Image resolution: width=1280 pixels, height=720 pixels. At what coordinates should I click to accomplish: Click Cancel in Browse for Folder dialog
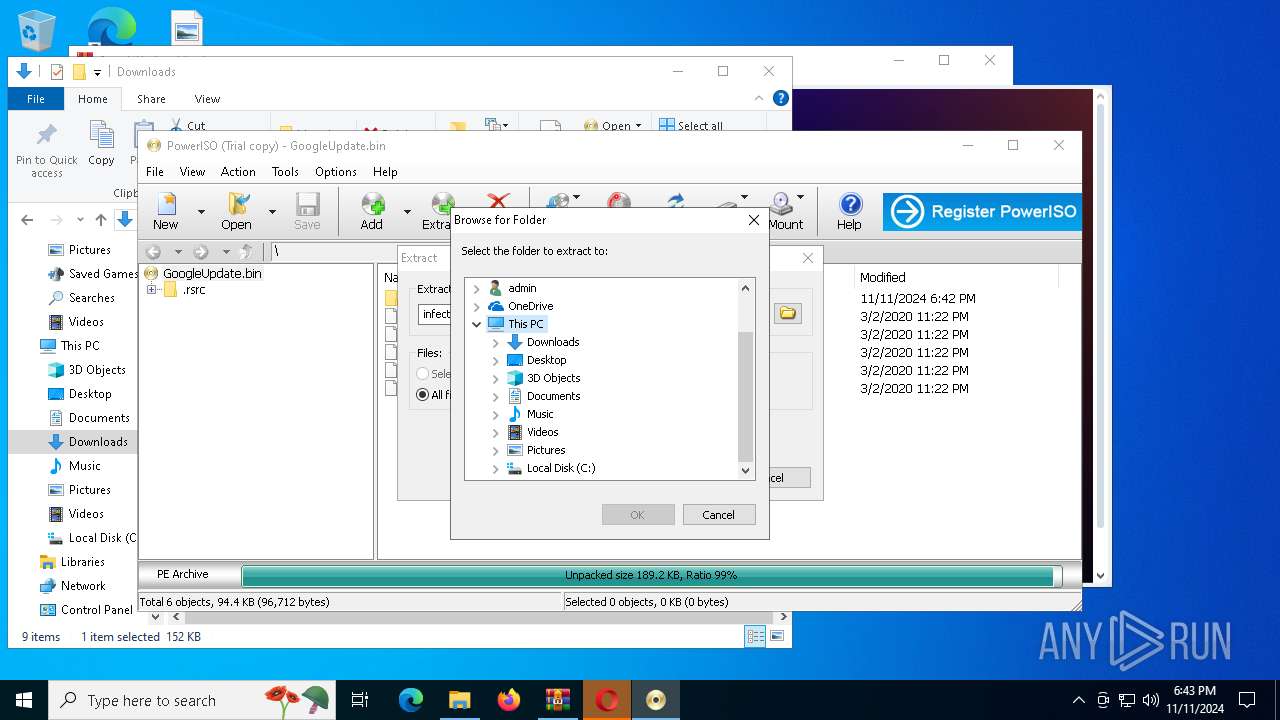[x=718, y=515]
